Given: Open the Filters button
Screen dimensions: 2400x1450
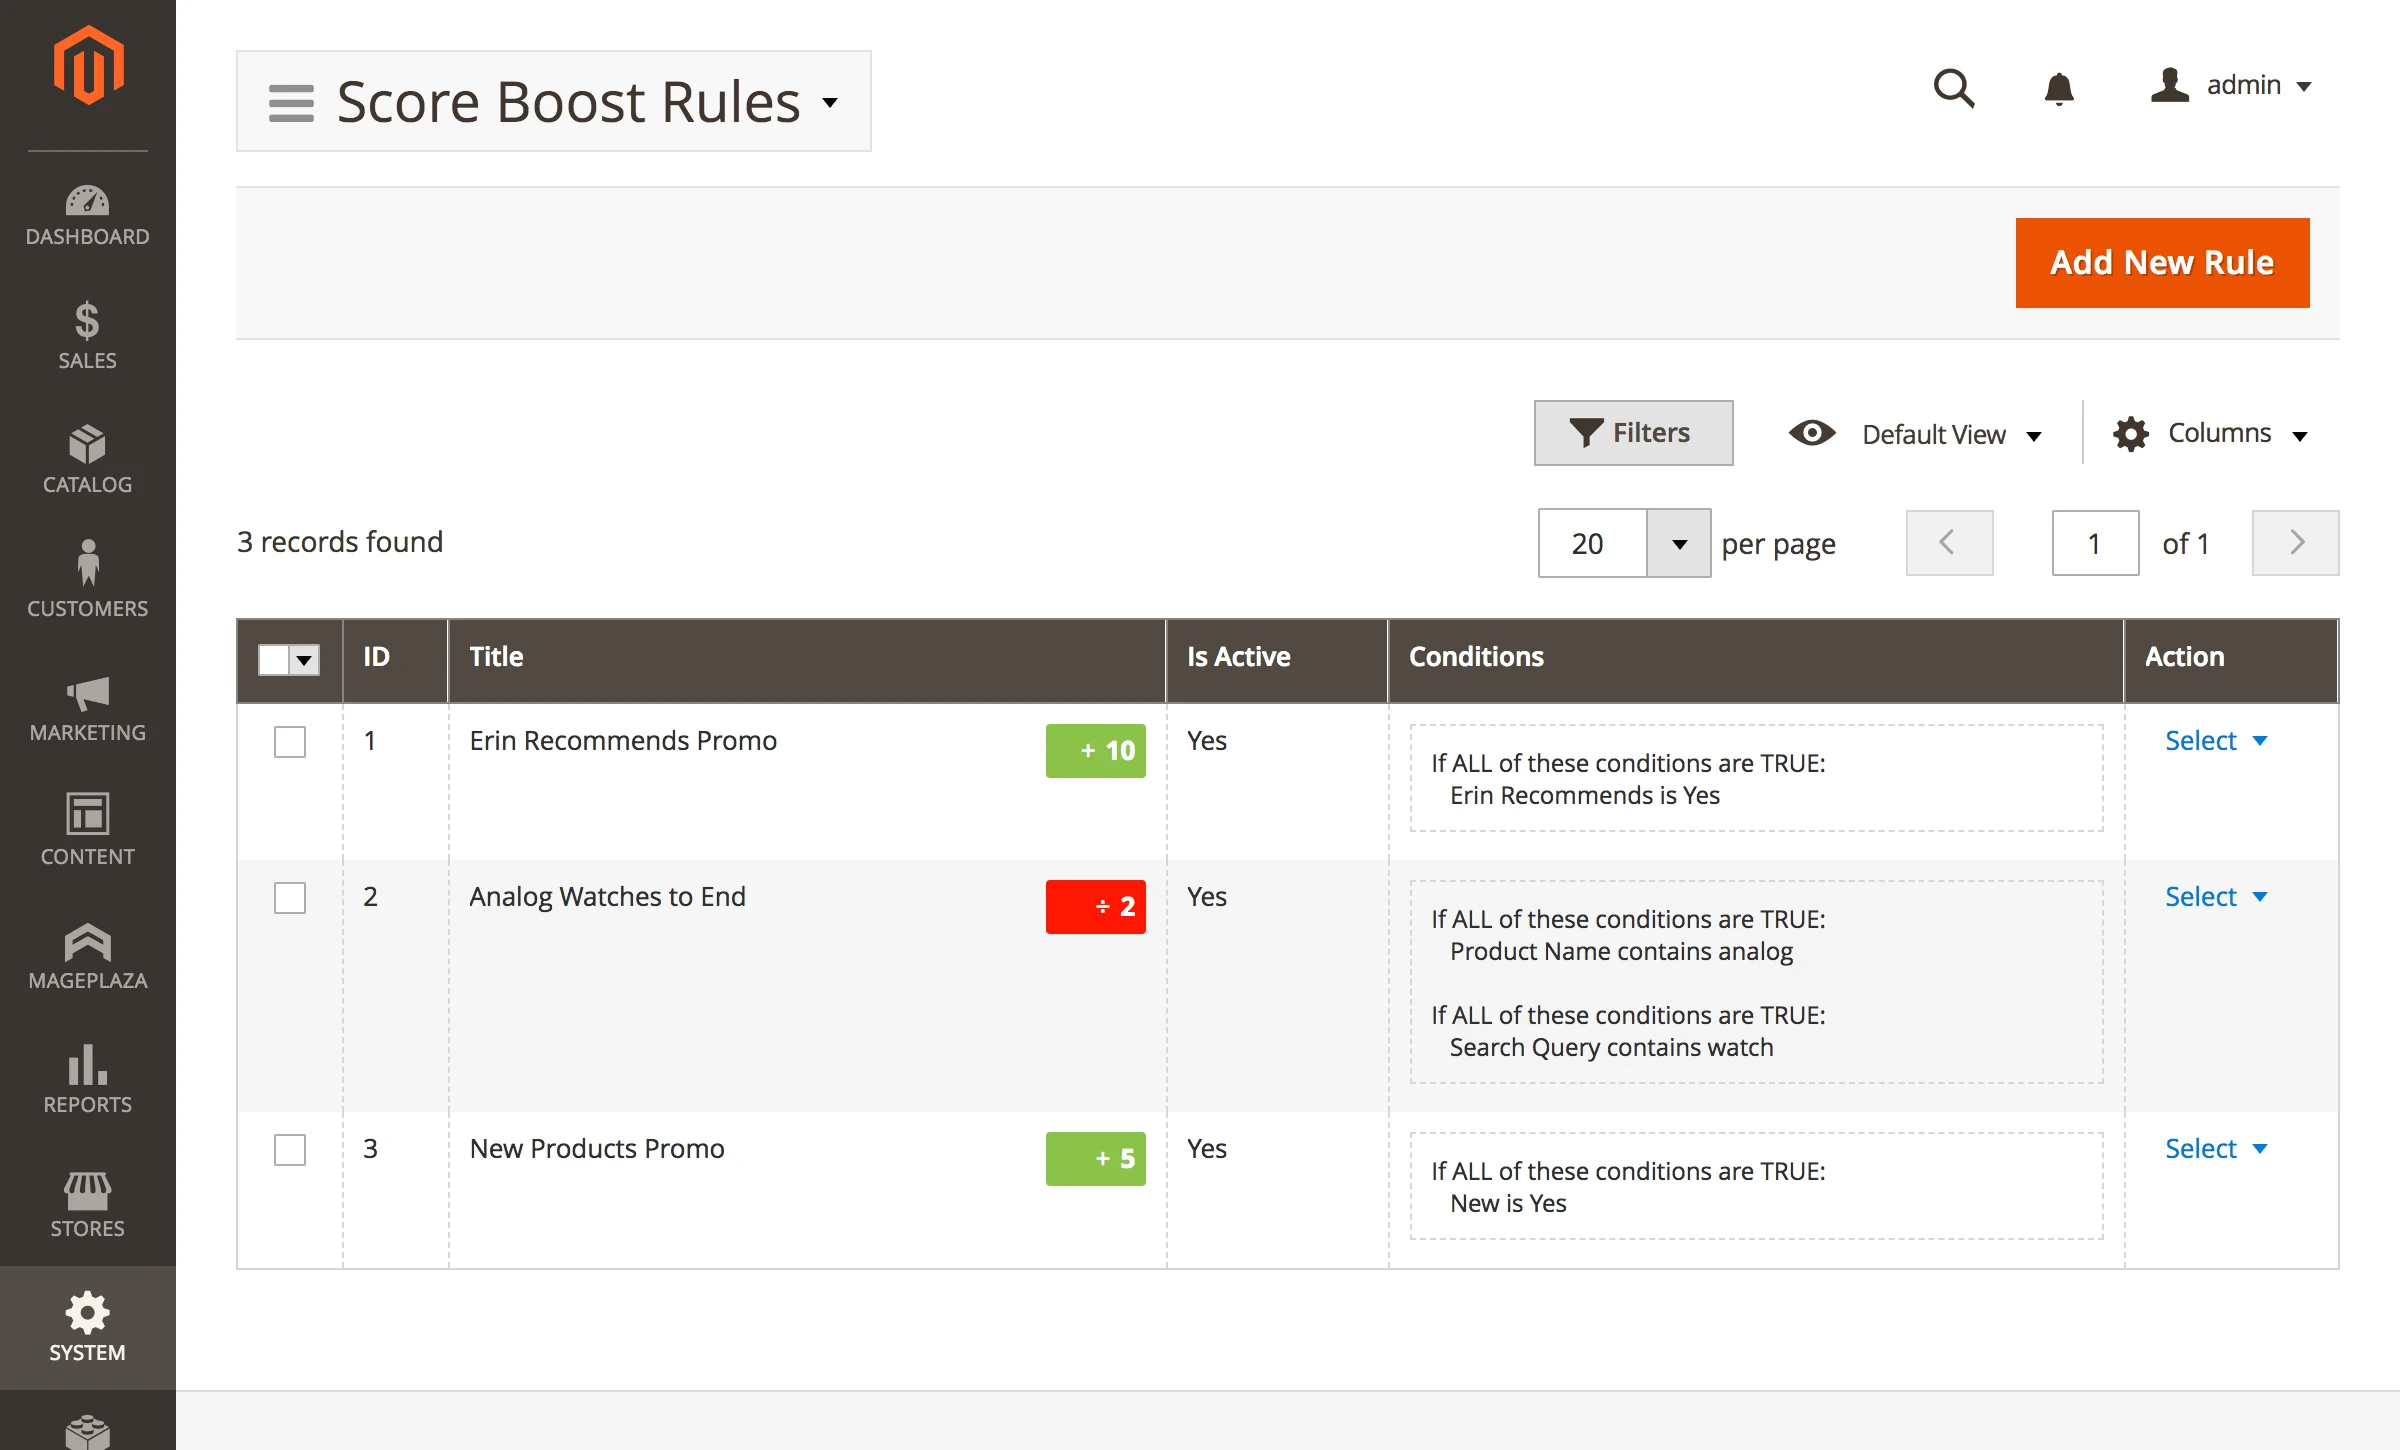Looking at the screenshot, I should pyautogui.click(x=1633, y=433).
